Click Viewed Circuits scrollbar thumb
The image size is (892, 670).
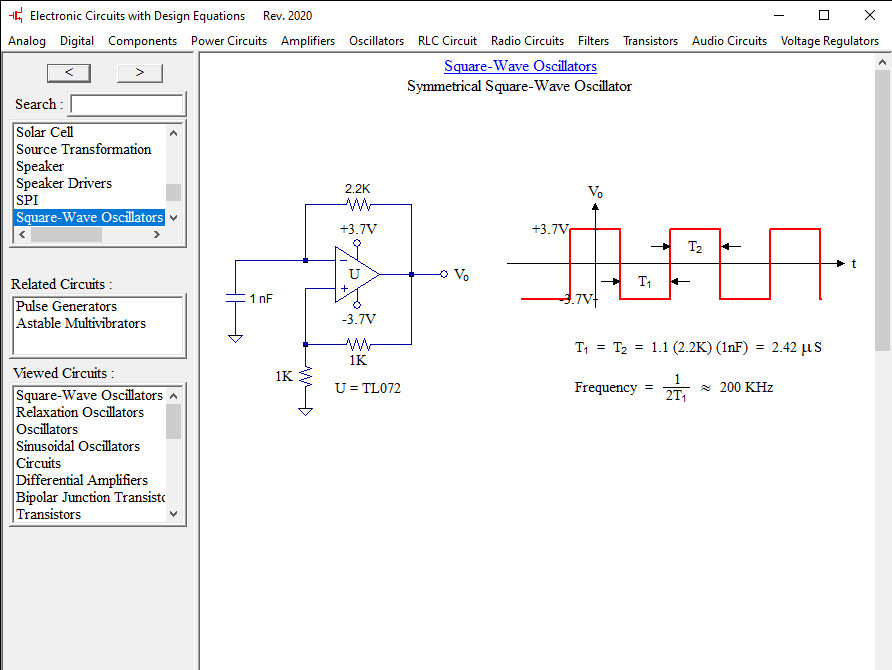point(174,421)
